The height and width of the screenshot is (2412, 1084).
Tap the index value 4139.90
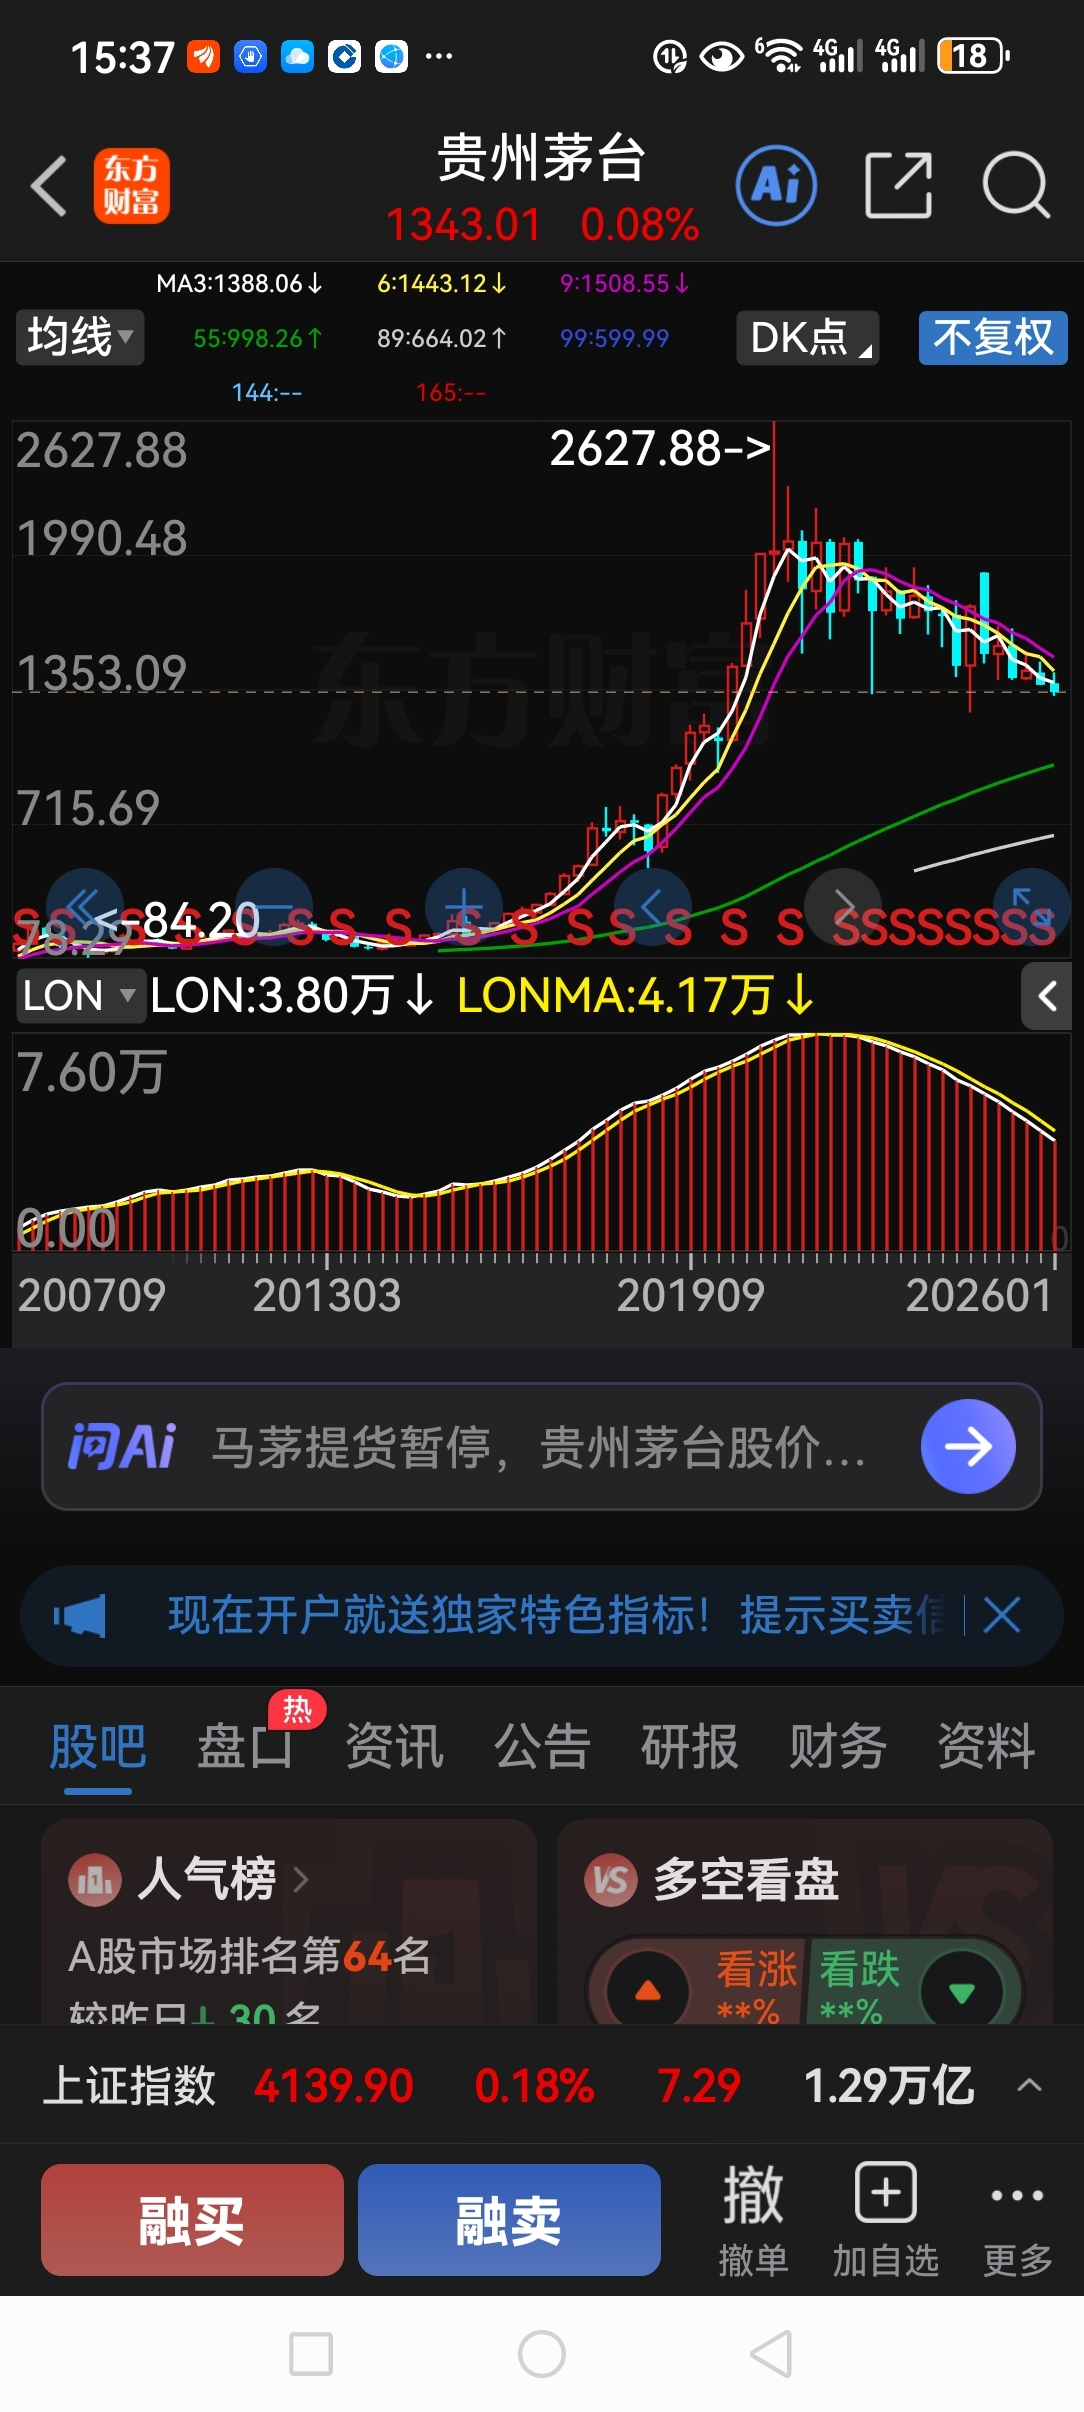(x=333, y=2086)
